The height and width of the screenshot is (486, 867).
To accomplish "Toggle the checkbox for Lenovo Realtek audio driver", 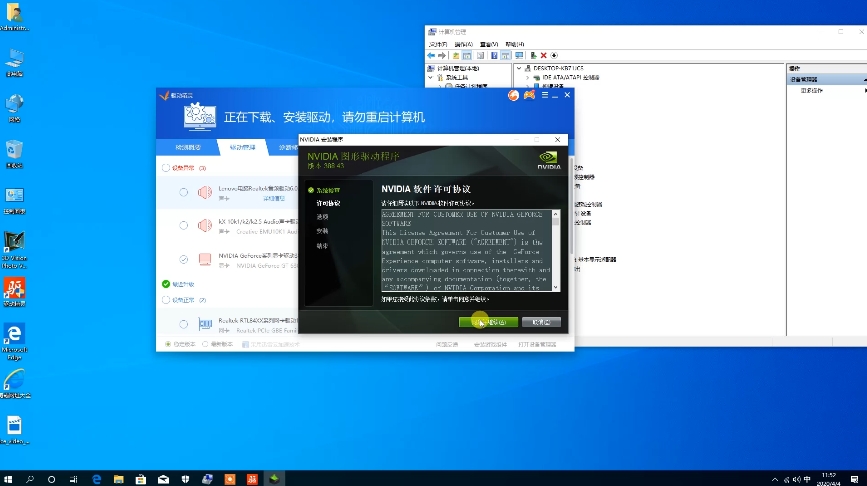I will 184,192.
